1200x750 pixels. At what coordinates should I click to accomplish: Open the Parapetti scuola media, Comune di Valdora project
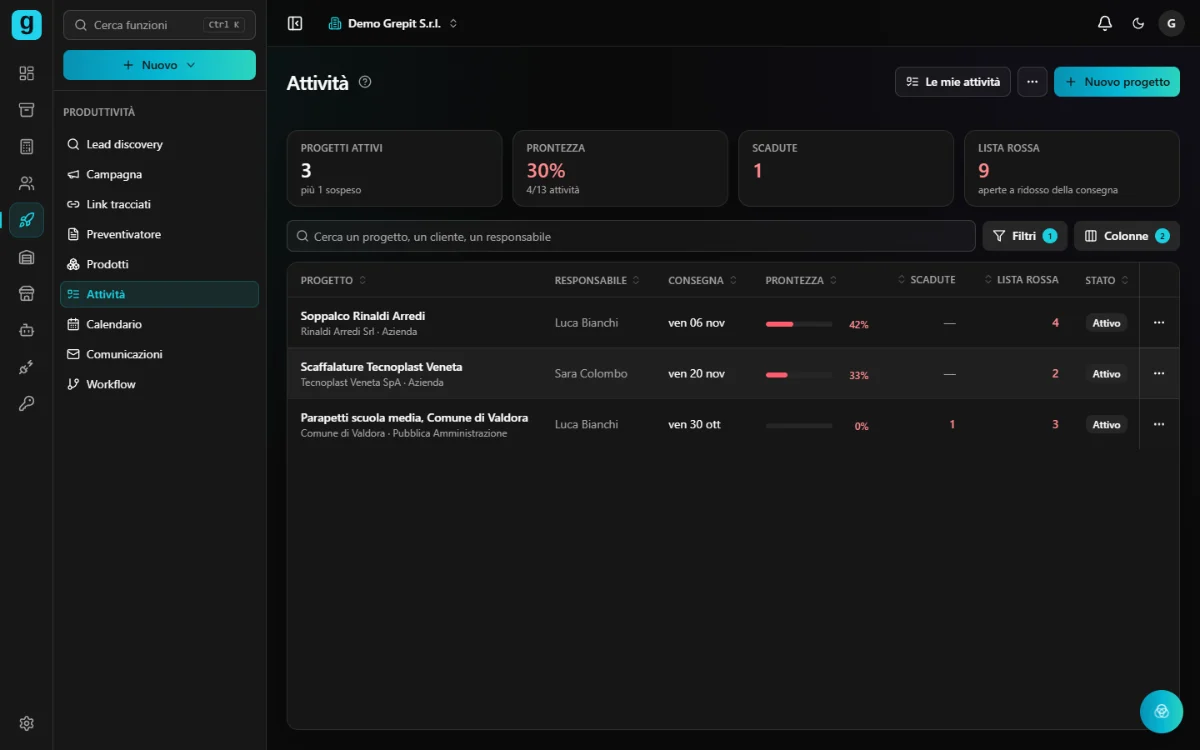pyautogui.click(x=414, y=418)
